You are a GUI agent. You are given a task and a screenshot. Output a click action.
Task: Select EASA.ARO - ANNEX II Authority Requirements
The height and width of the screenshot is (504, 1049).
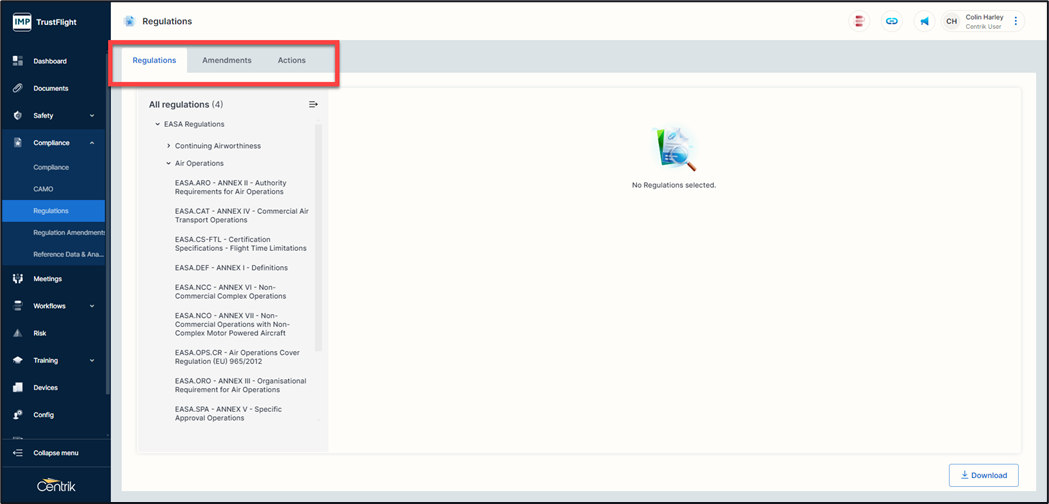click(231, 187)
